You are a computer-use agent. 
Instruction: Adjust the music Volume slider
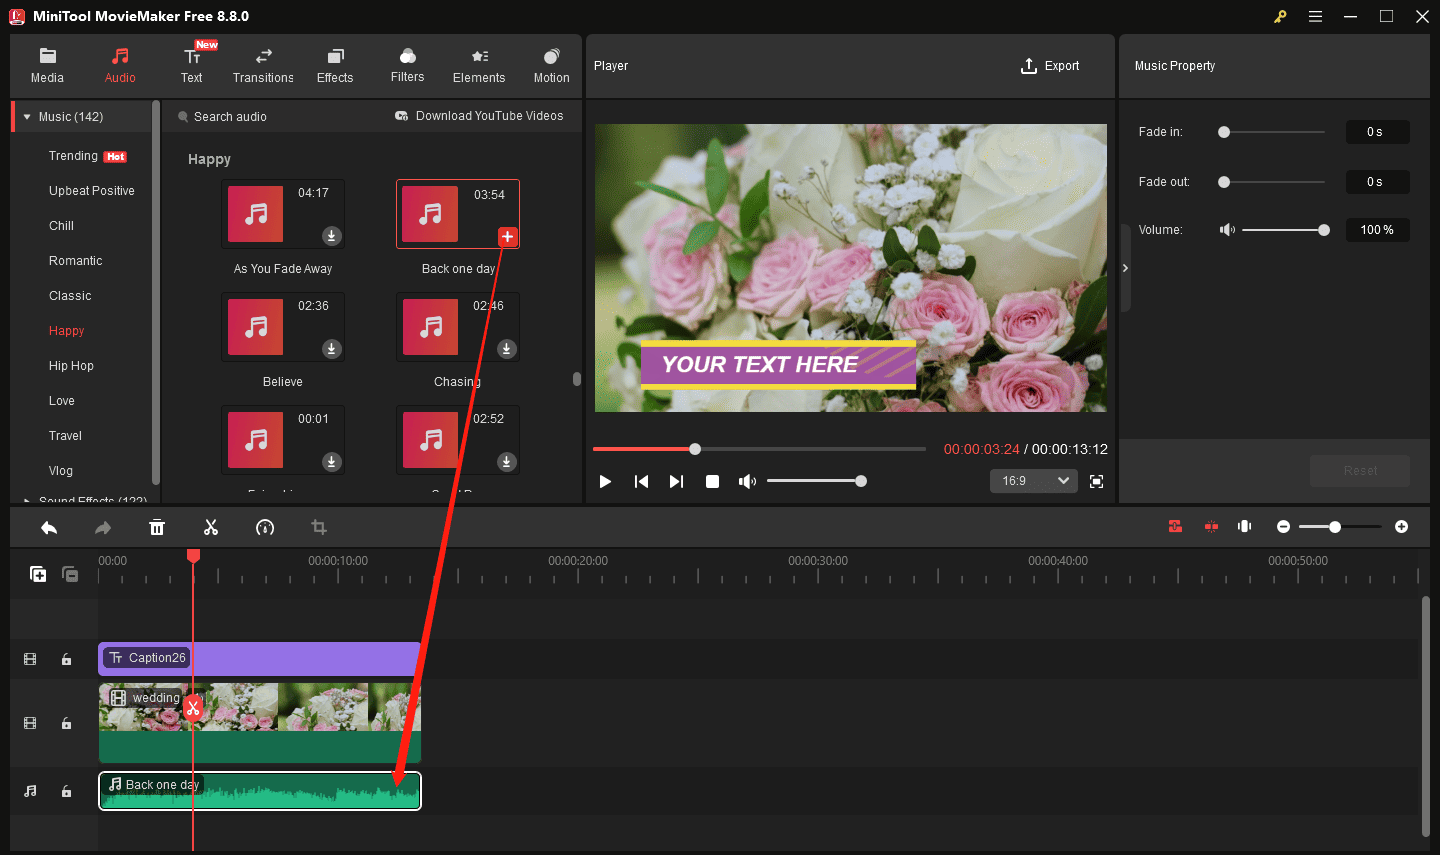(1285, 230)
